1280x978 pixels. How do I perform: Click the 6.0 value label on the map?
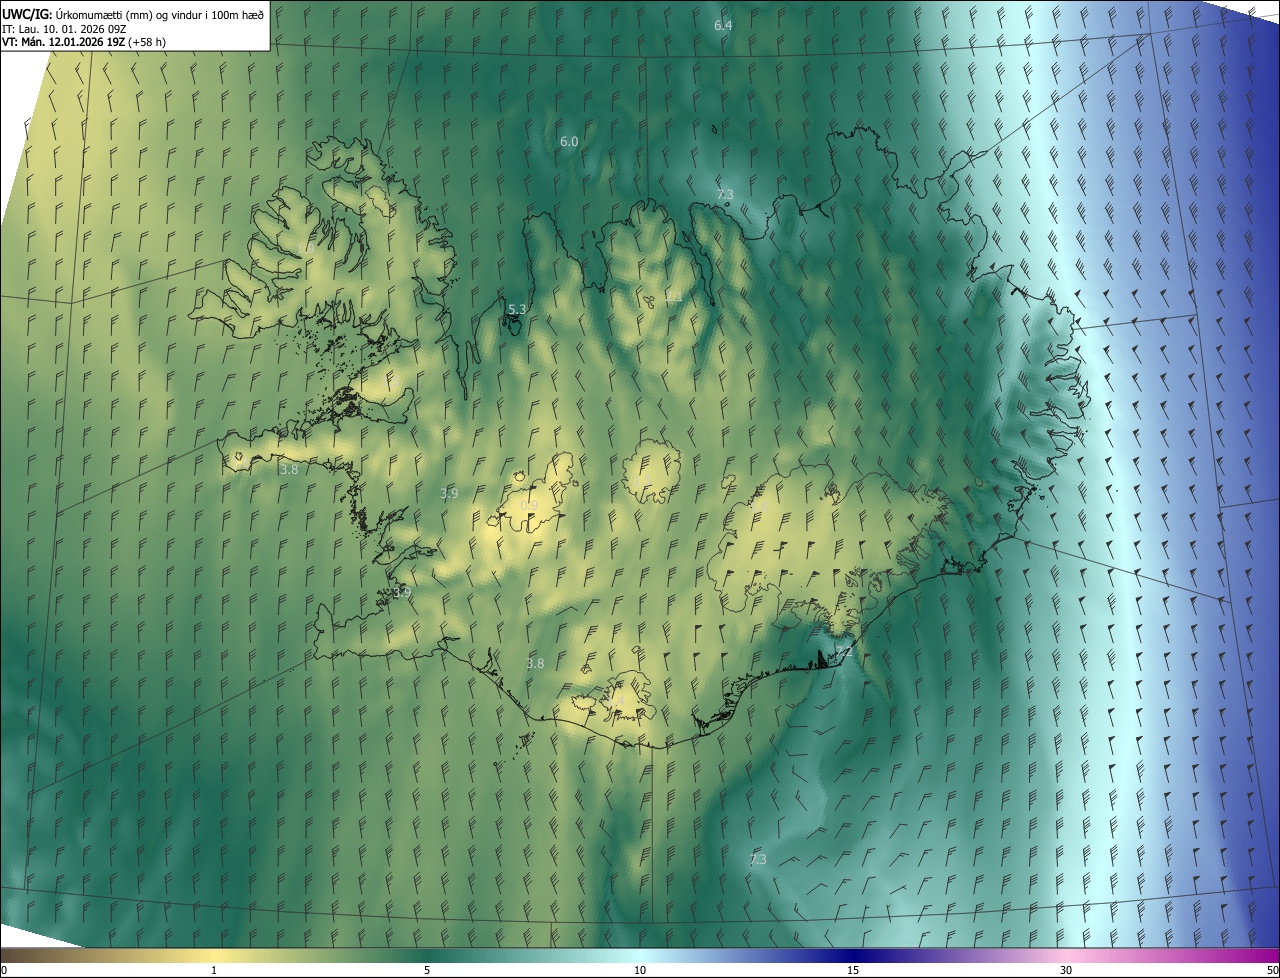coord(569,142)
